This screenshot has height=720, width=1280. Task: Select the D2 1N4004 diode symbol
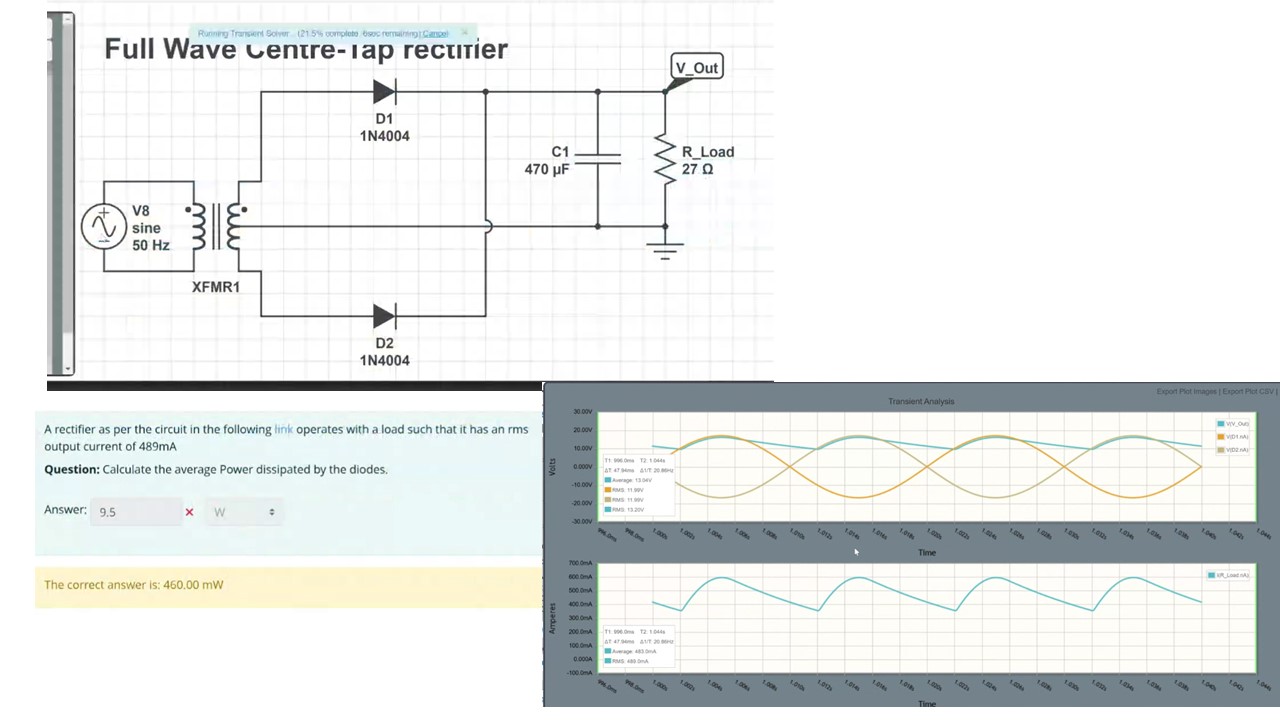tap(385, 317)
